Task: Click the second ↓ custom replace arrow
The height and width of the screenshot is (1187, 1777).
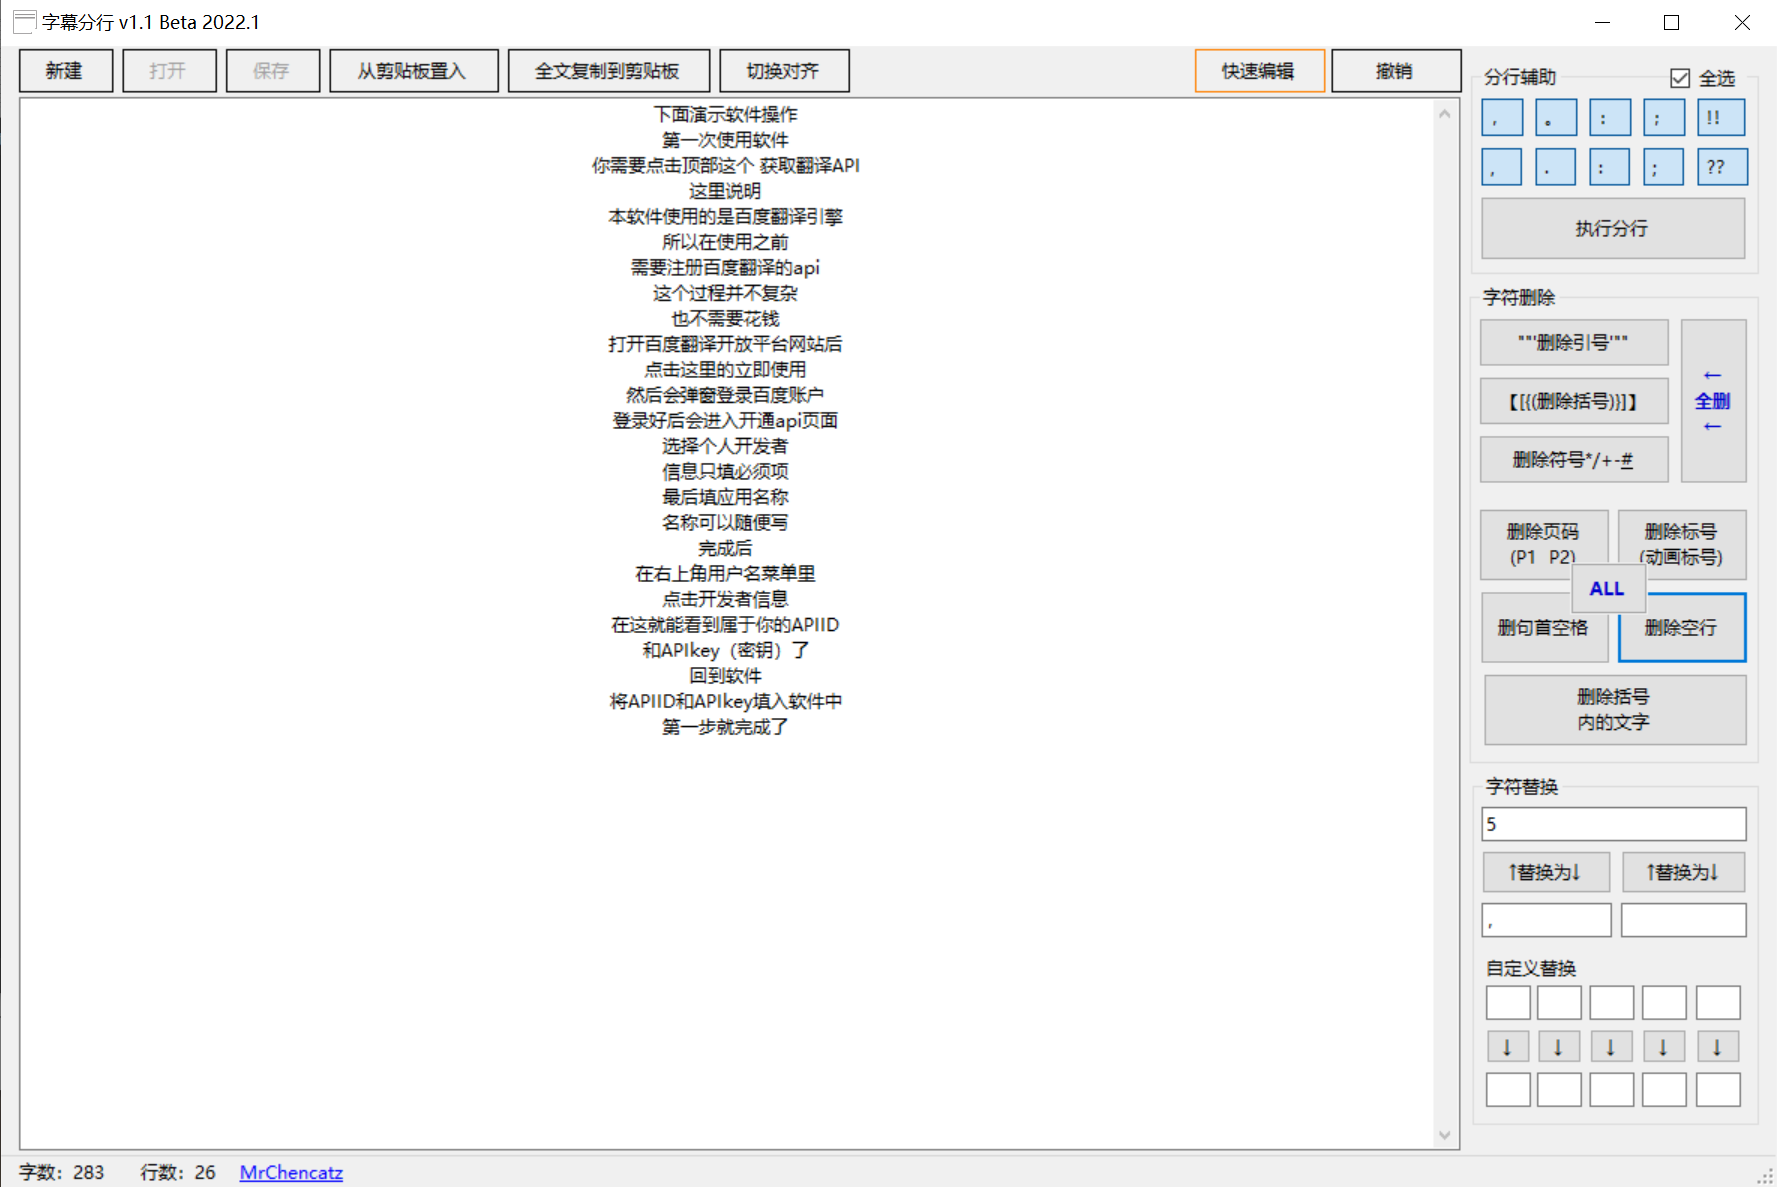Action: [x=1558, y=1047]
